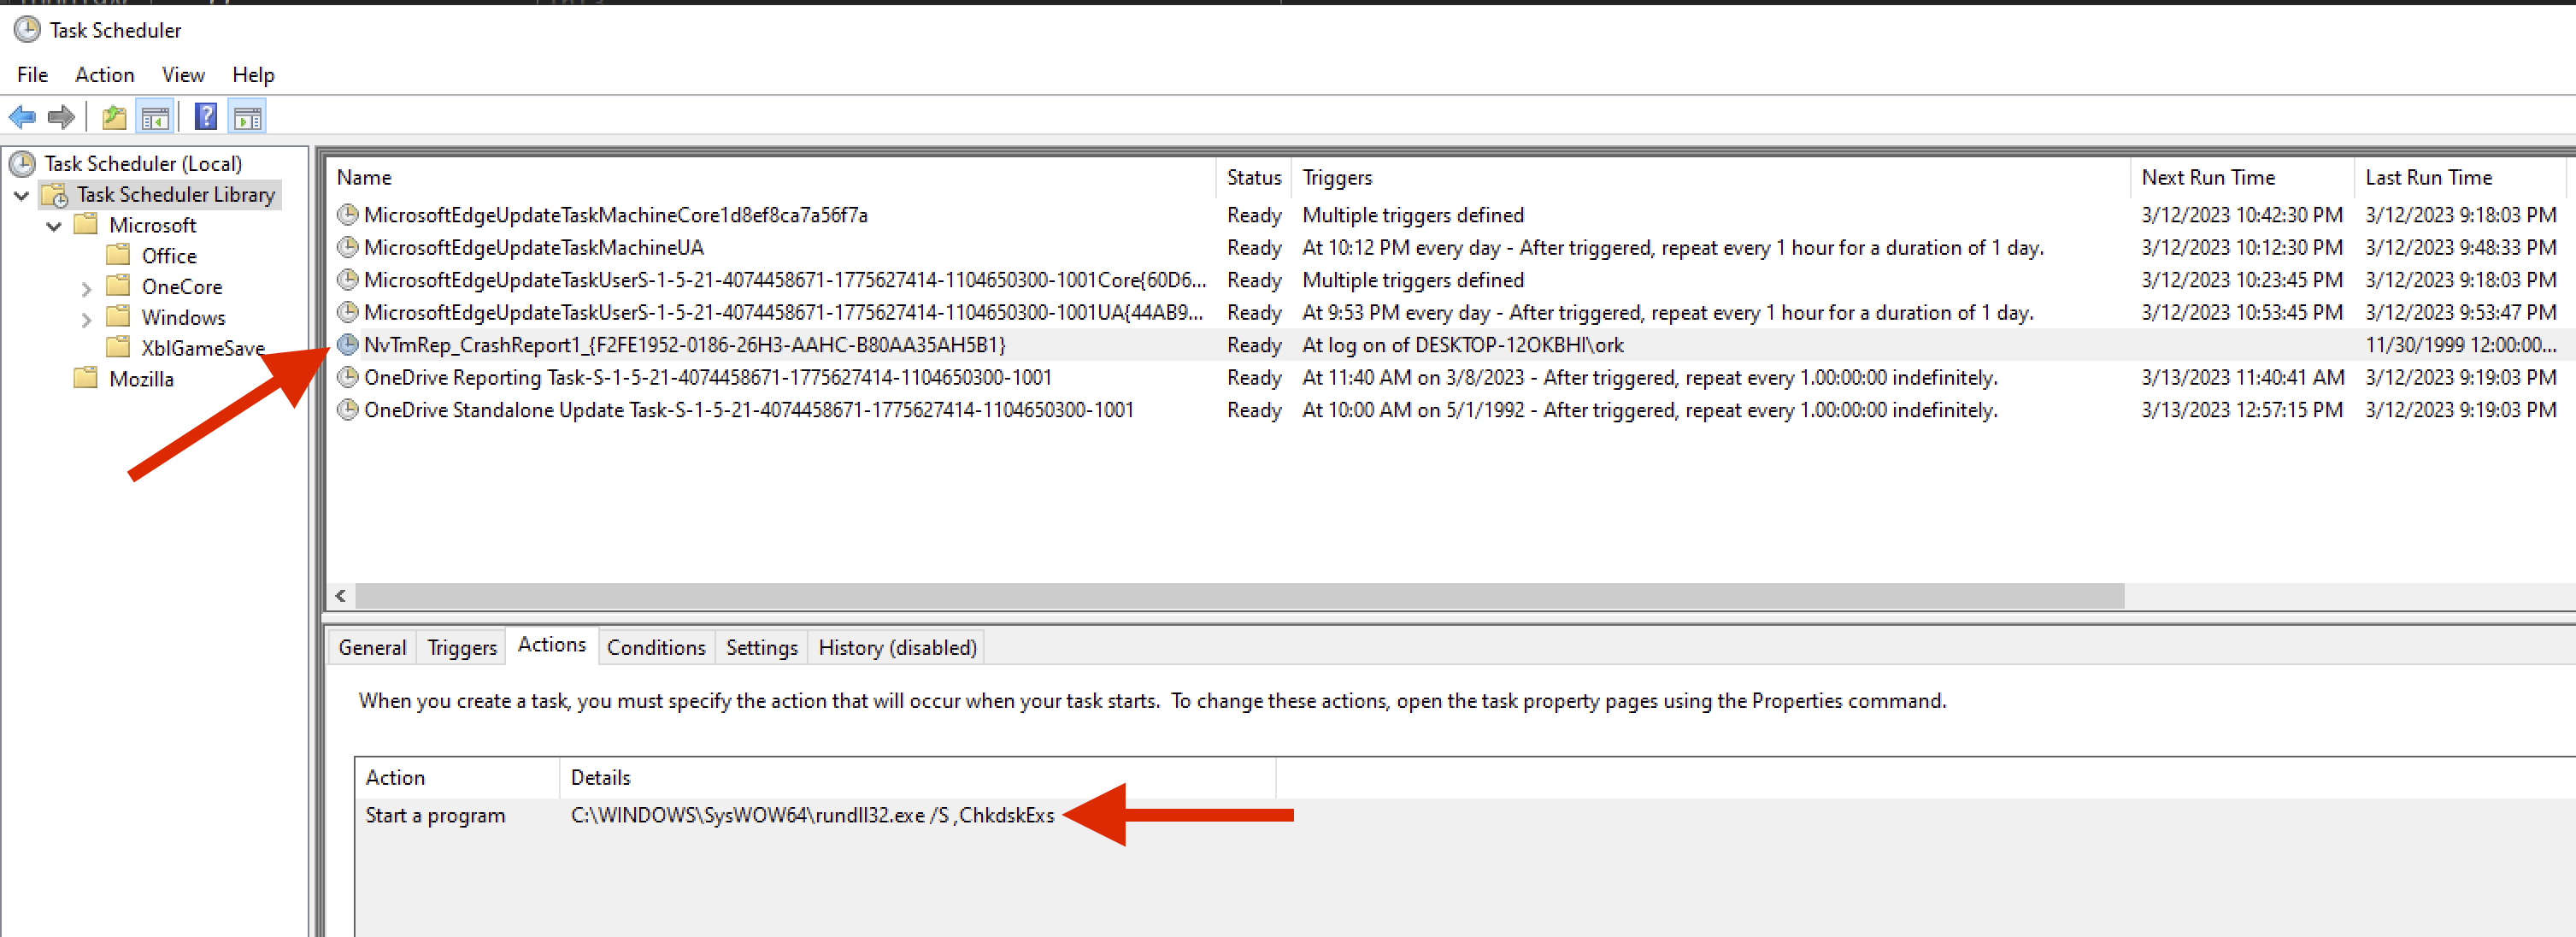Open Help via blue question mark icon
The width and height of the screenshot is (2576, 937).
[x=205, y=118]
